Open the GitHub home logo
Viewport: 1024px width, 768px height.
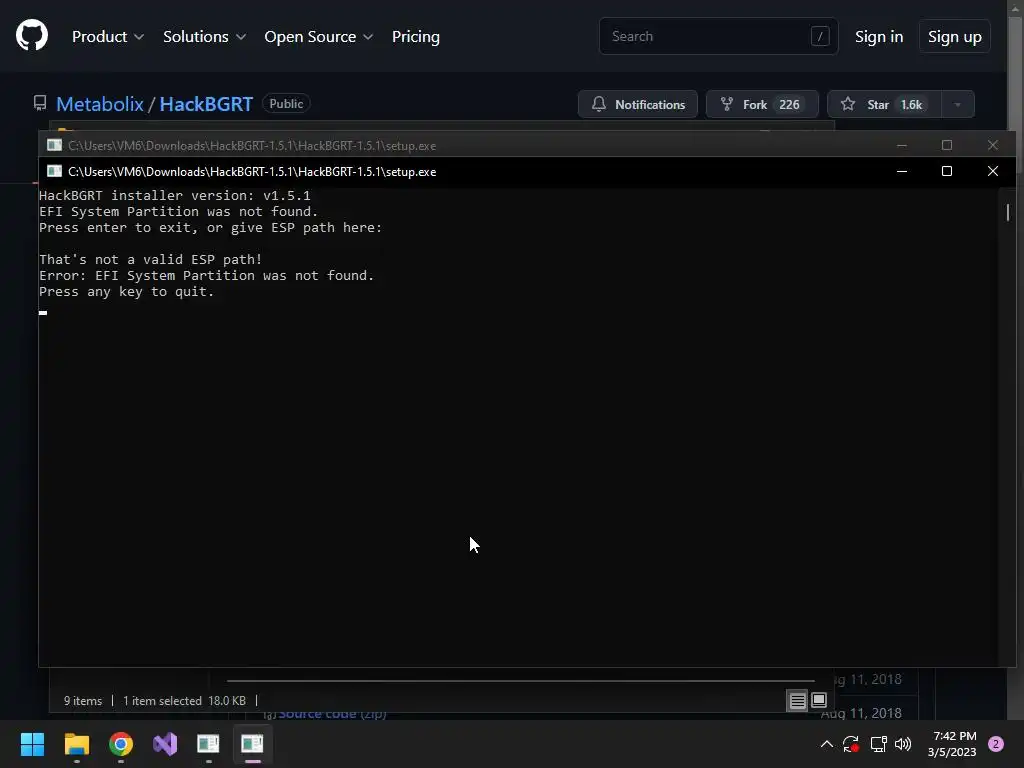coord(32,35)
